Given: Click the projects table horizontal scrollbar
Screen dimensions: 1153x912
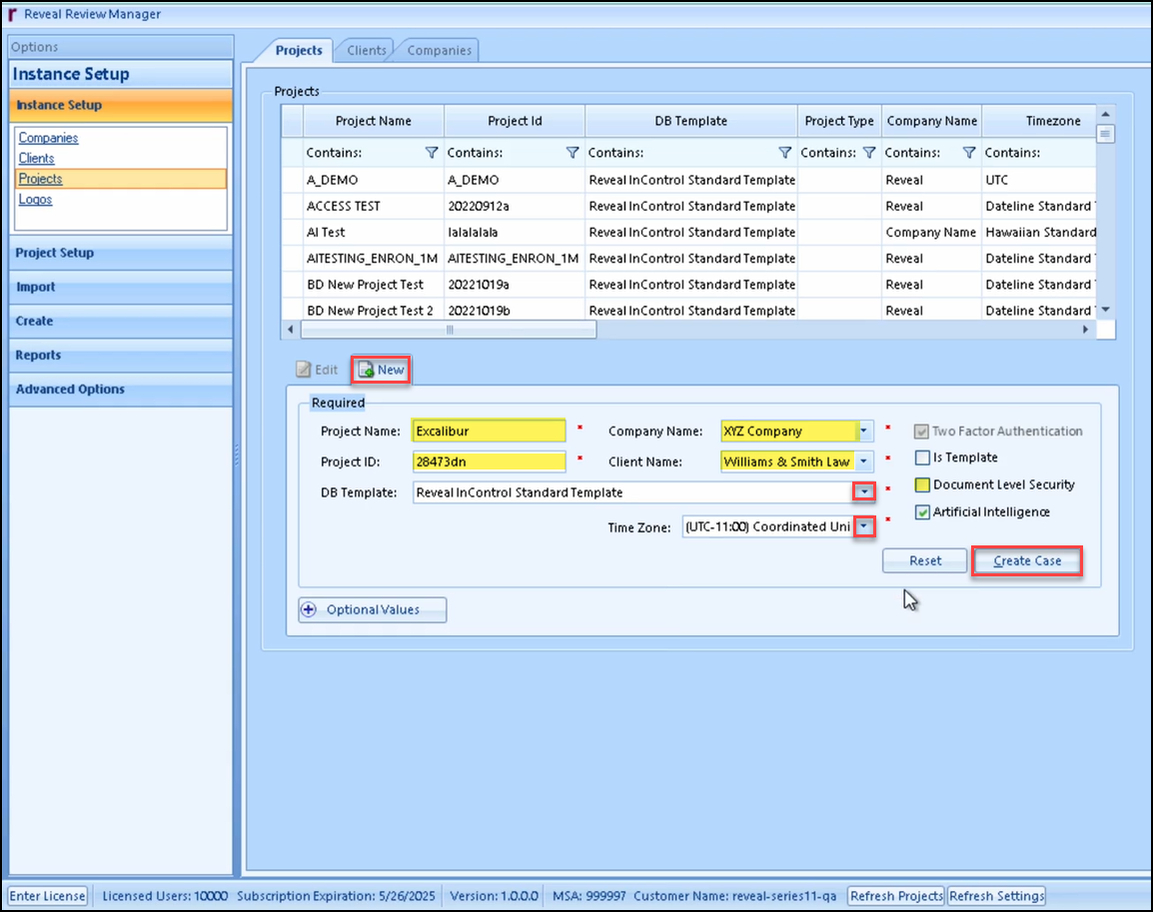Looking at the screenshot, I should (450, 330).
